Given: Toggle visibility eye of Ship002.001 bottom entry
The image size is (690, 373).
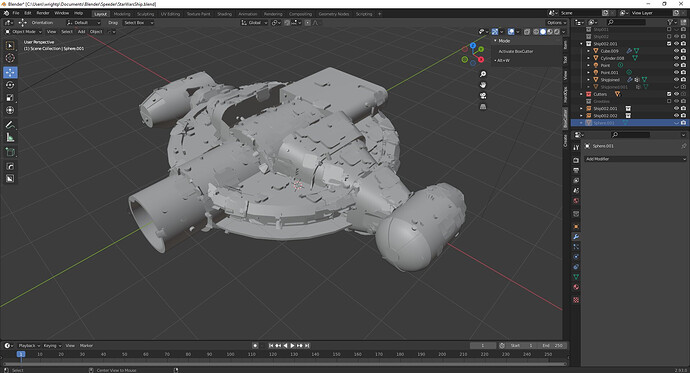Looking at the screenshot, I should point(676,109).
